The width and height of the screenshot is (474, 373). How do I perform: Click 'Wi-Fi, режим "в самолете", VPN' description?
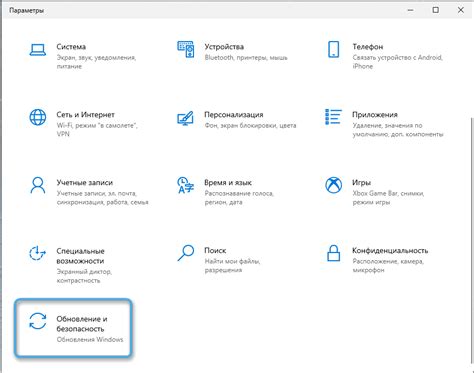[x=97, y=130]
